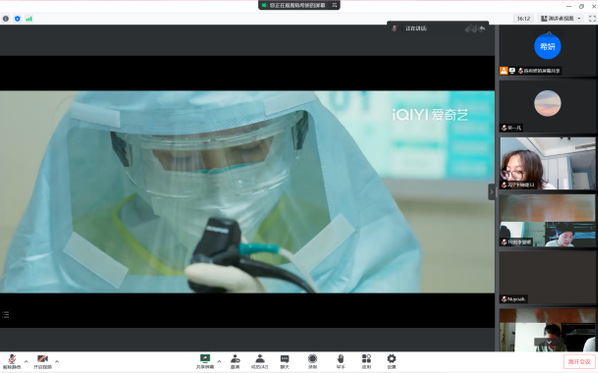Turn on the camera video button
The image size is (598, 373).
(x=42, y=361)
